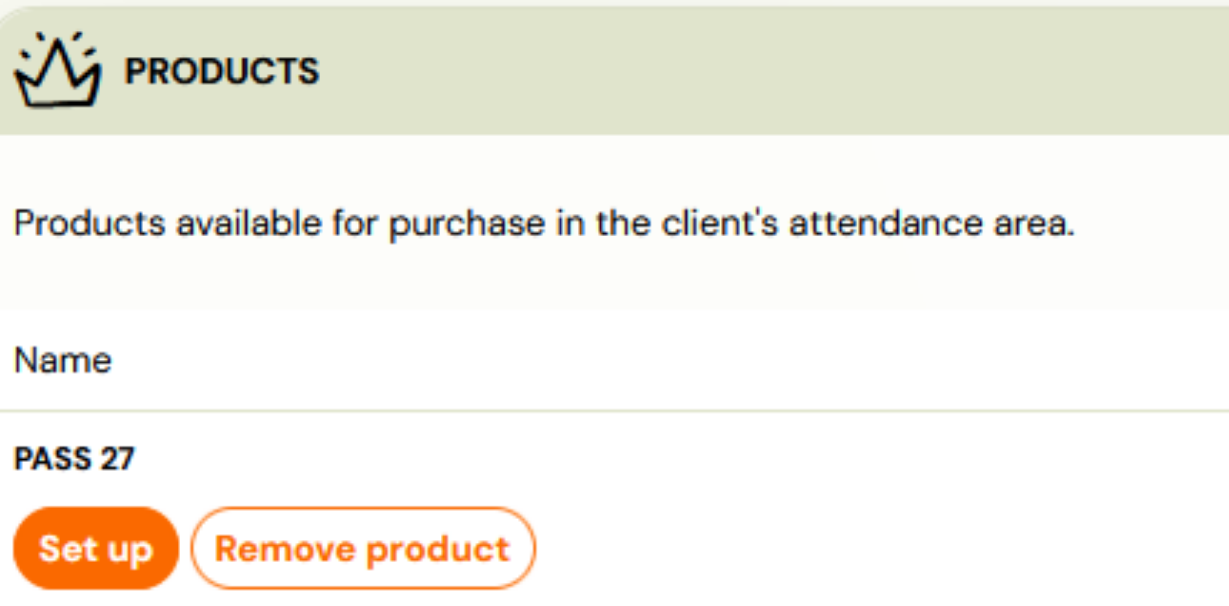Open setup for PASS 27

(x=95, y=549)
